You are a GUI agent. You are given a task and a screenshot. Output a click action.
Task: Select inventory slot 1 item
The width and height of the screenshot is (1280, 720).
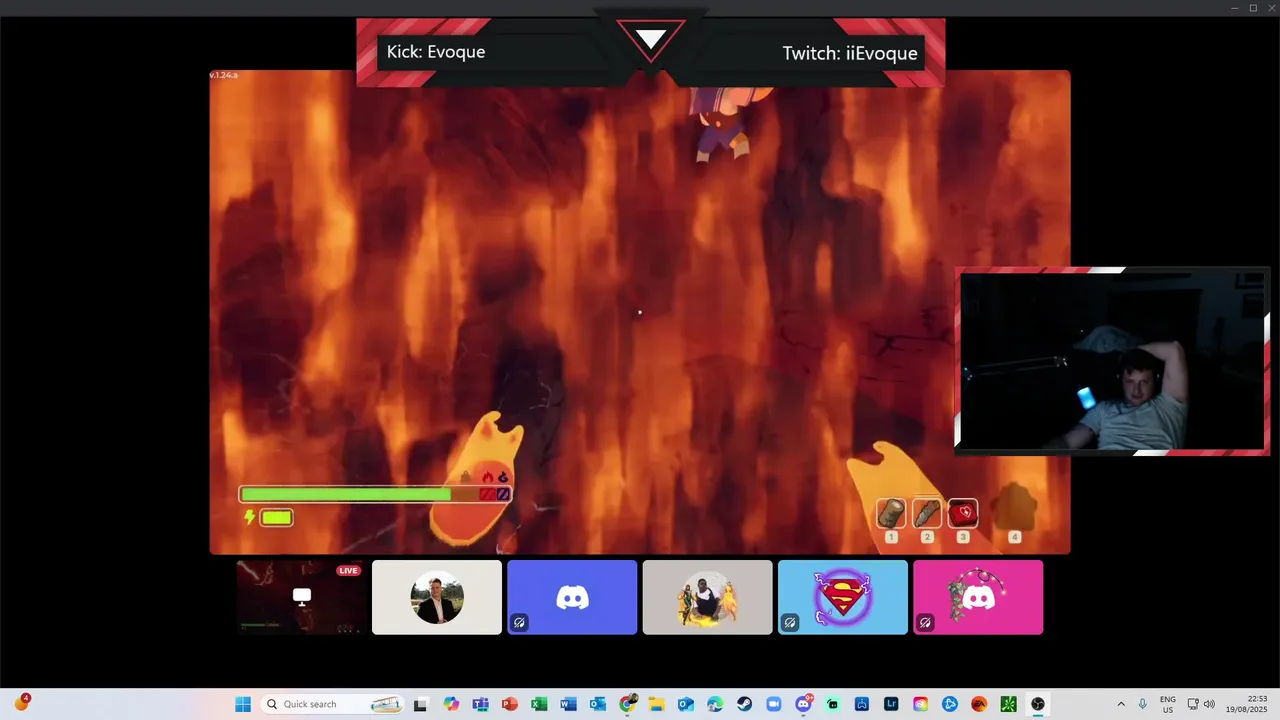pyautogui.click(x=891, y=513)
